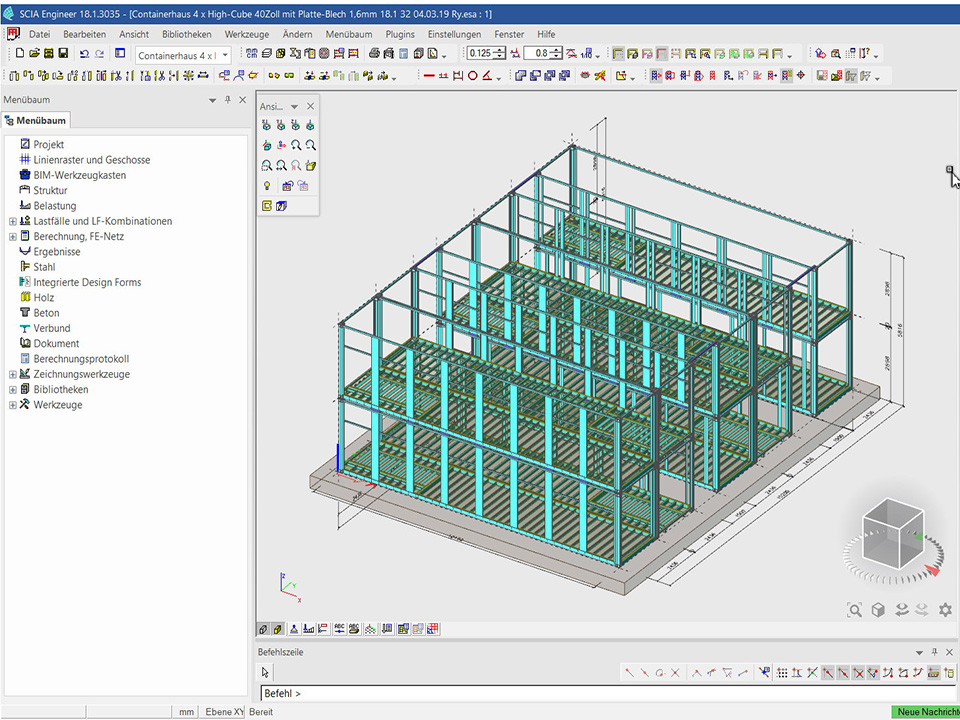This screenshot has width=960, height=720.
Task: Click the lightbulb icon in Ansicht panel
Action: tap(267, 185)
